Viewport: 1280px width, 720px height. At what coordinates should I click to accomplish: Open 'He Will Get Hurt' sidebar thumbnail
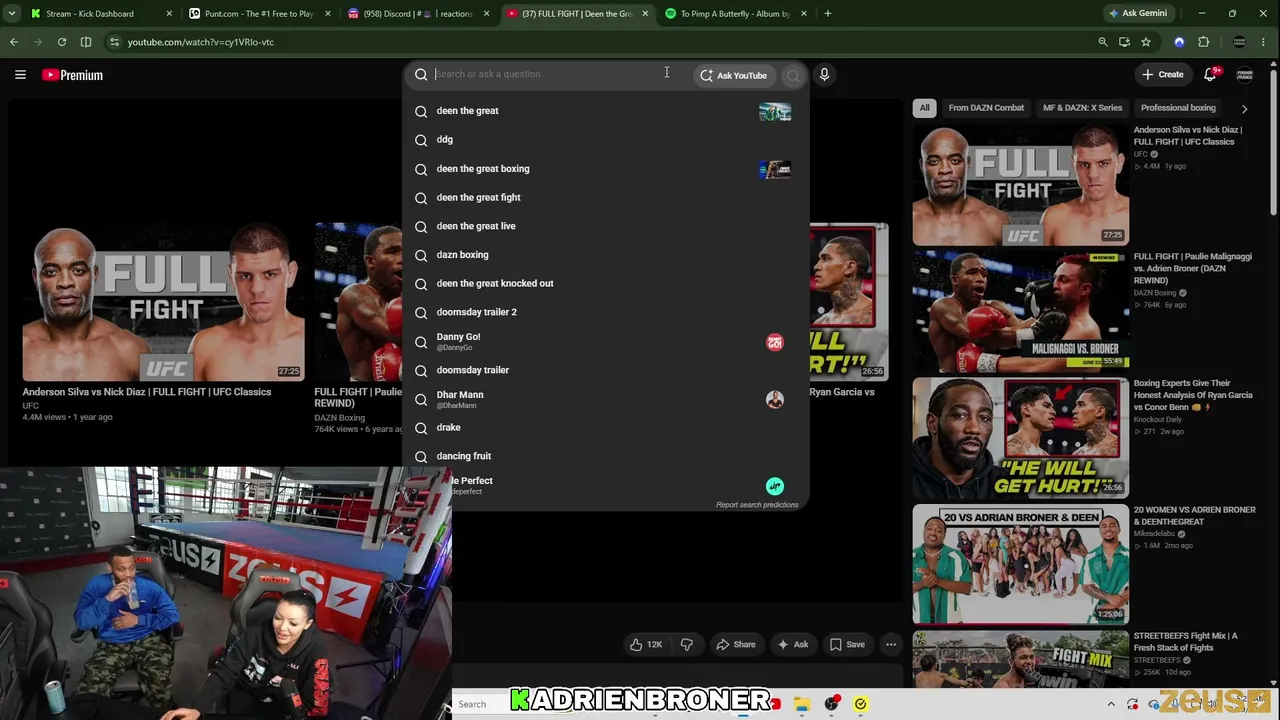(x=1020, y=438)
